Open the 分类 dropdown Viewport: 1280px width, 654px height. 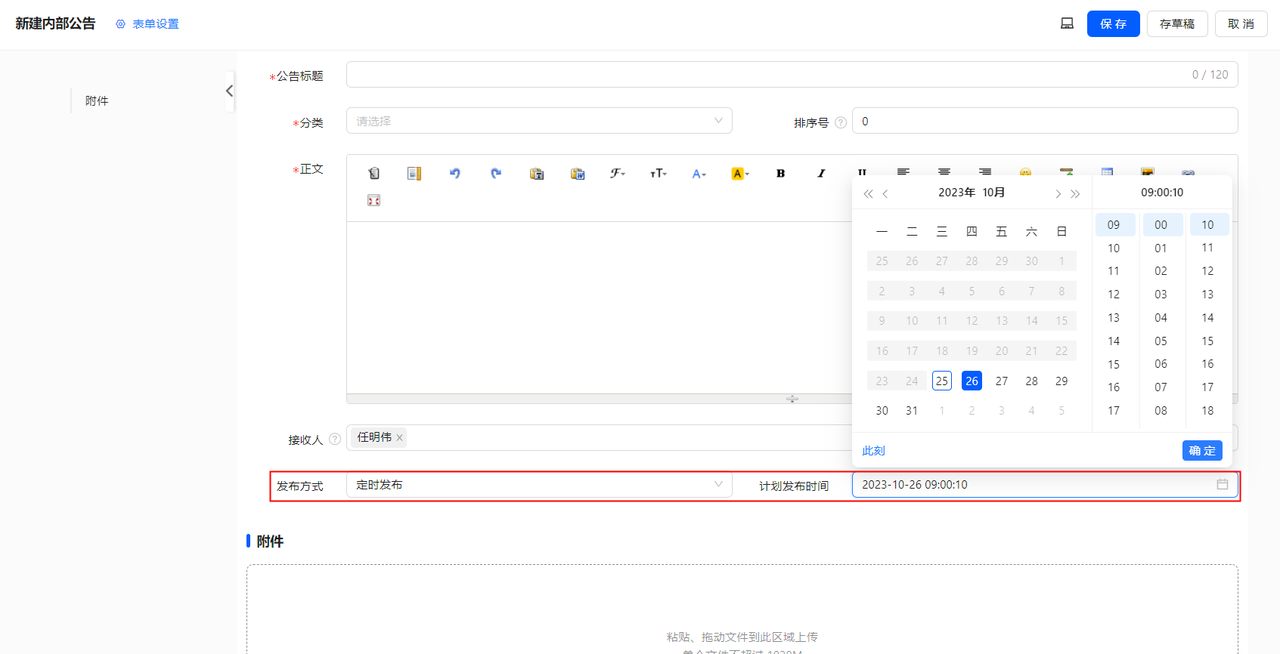pos(539,121)
